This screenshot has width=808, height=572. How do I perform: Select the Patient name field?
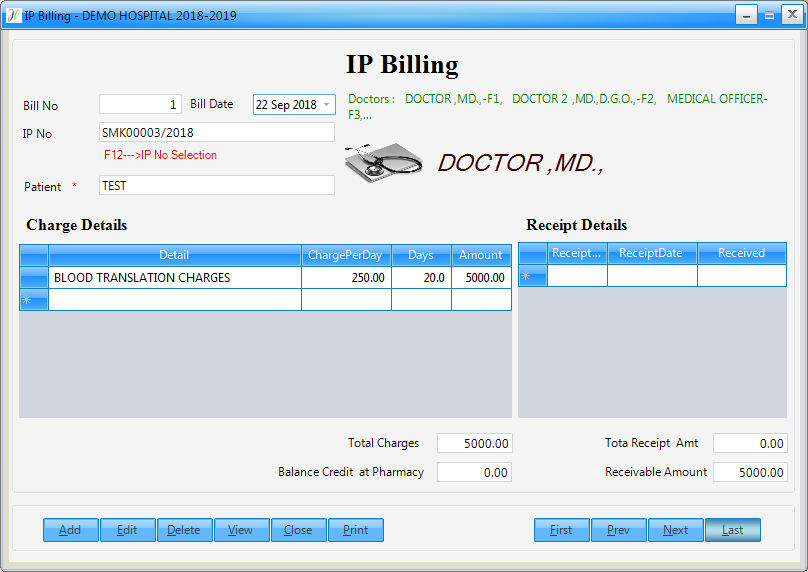(x=217, y=185)
